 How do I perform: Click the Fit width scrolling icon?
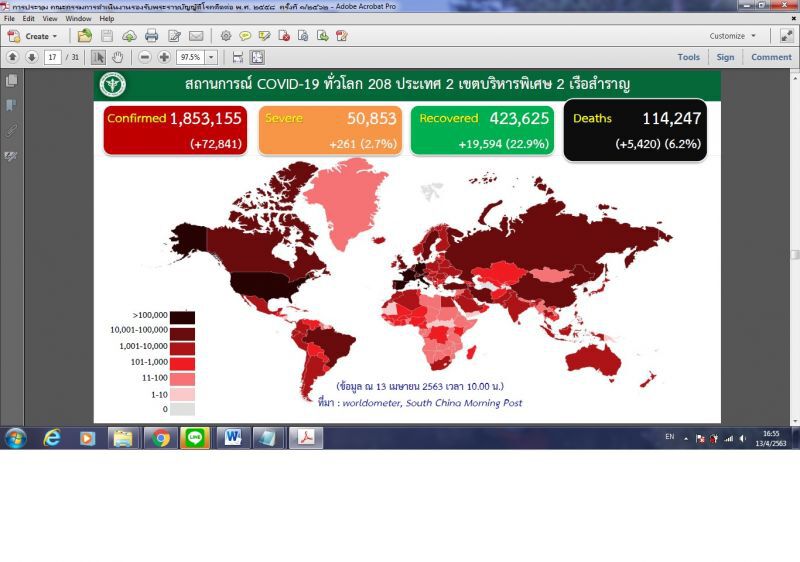point(237,57)
